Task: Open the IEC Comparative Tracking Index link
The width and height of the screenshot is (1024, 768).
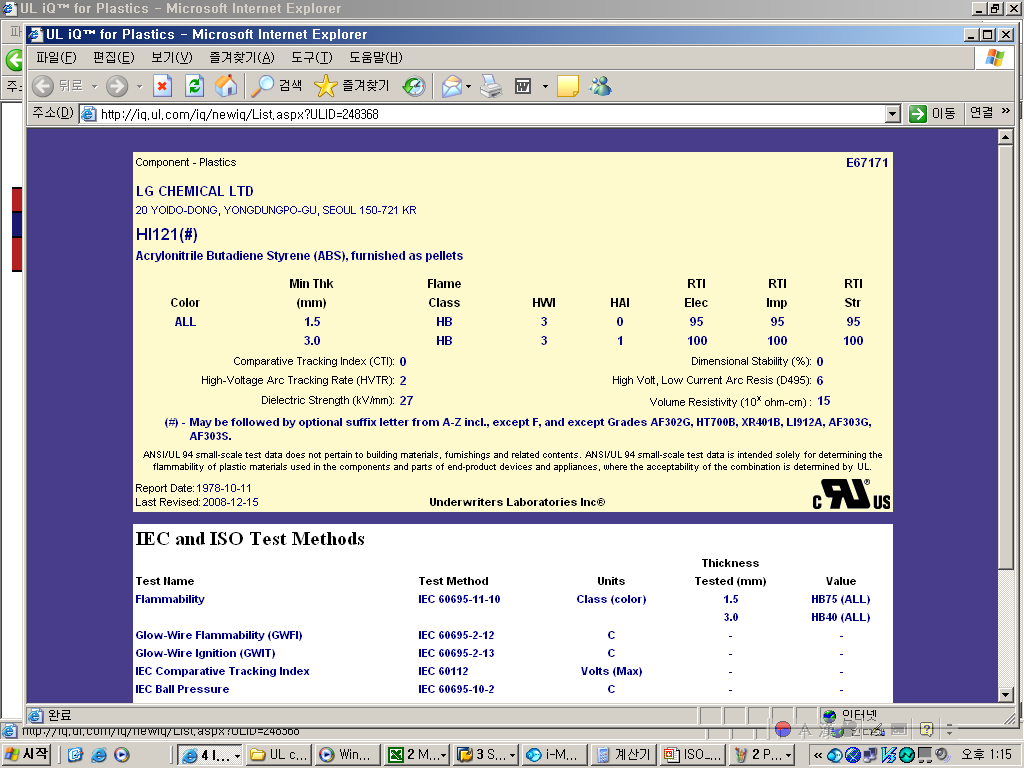Action: (222, 671)
